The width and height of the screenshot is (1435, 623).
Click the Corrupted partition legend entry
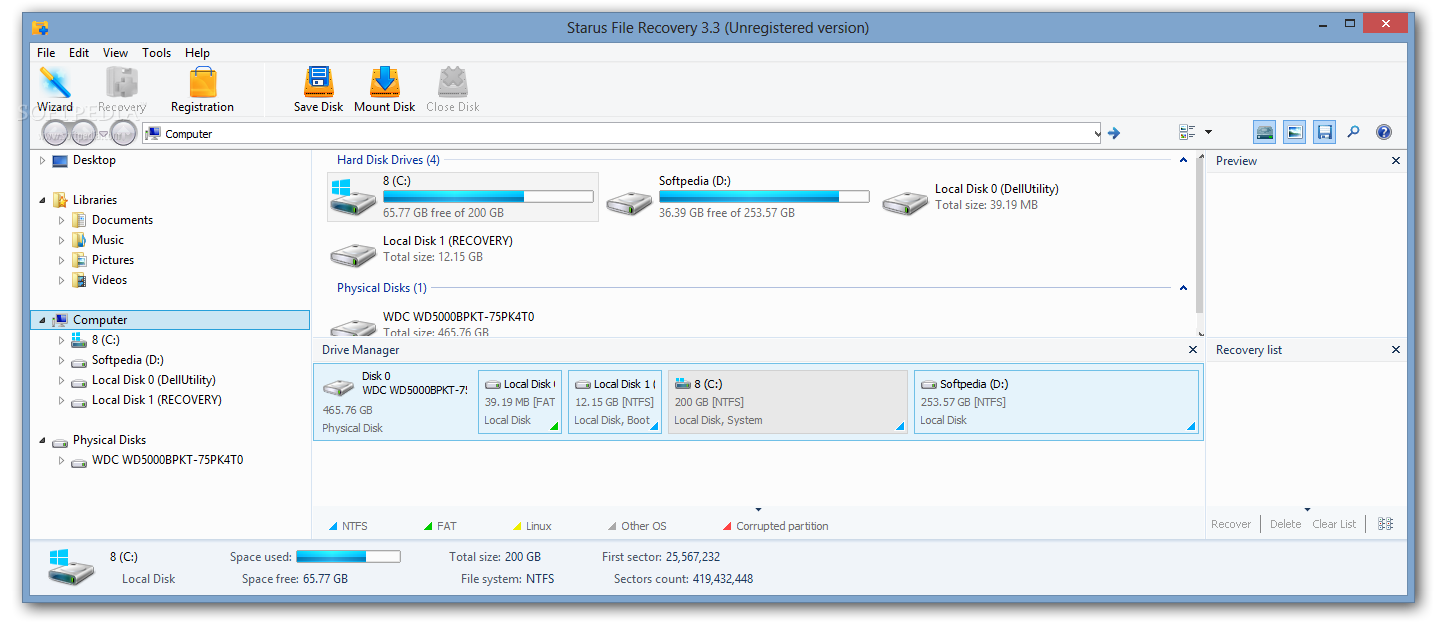(x=775, y=526)
